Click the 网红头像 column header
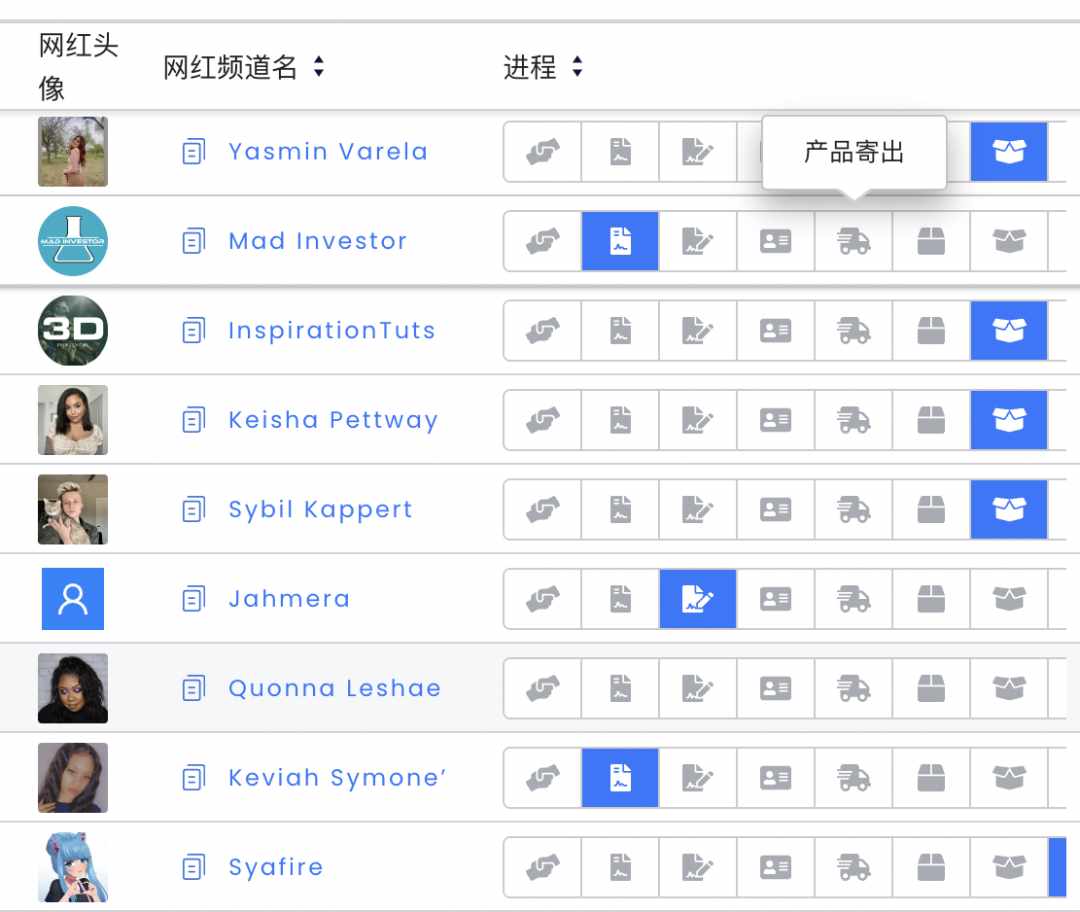Viewport: 1080px width, 912px height. (x=78, y=67)
